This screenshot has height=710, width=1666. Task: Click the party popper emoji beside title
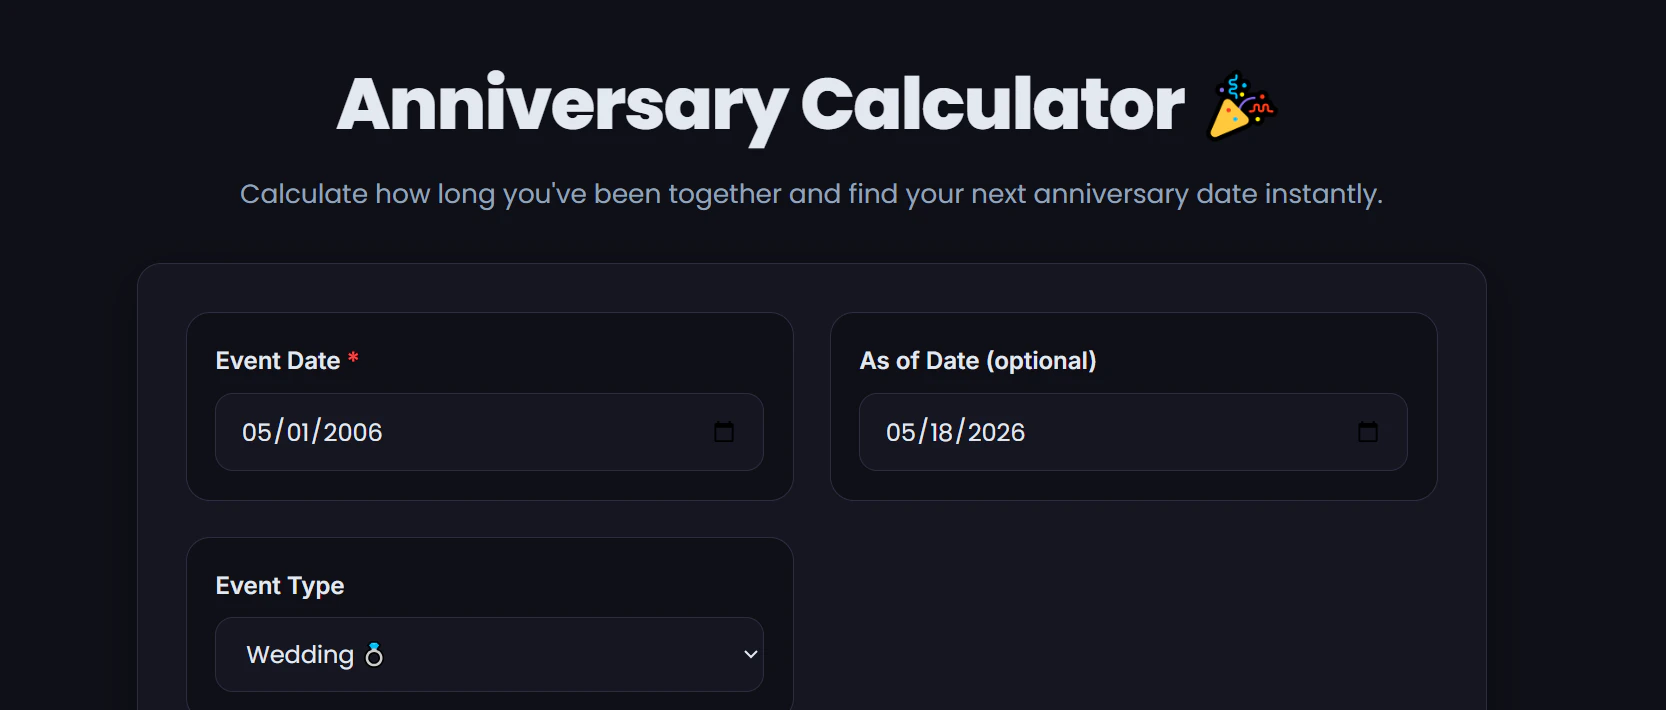[1242, 105]
